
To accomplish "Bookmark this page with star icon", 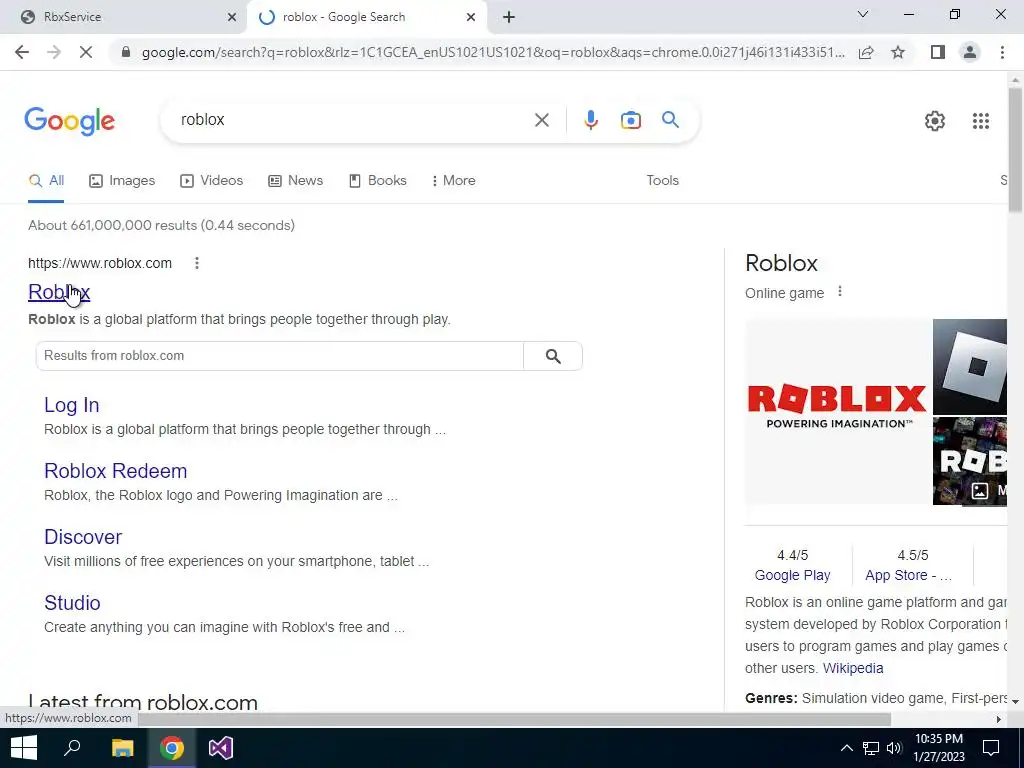I will [x=898, y=52].
